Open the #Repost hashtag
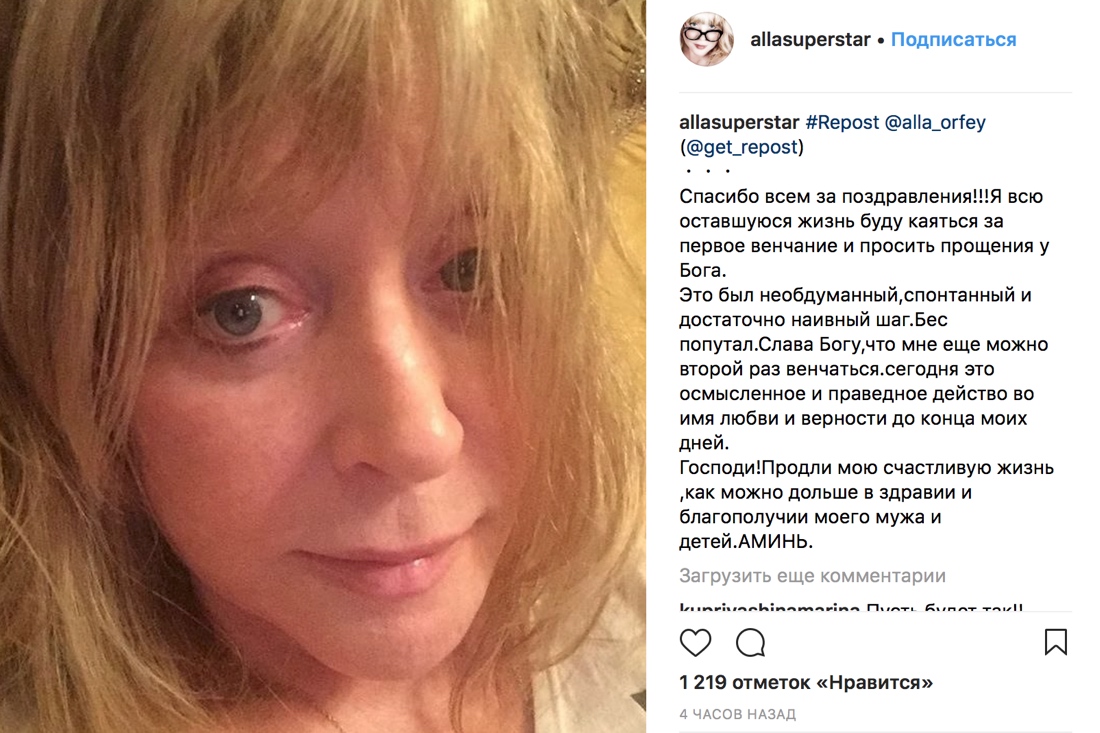Screen dimensions: 1100x733 pos(842,122)
